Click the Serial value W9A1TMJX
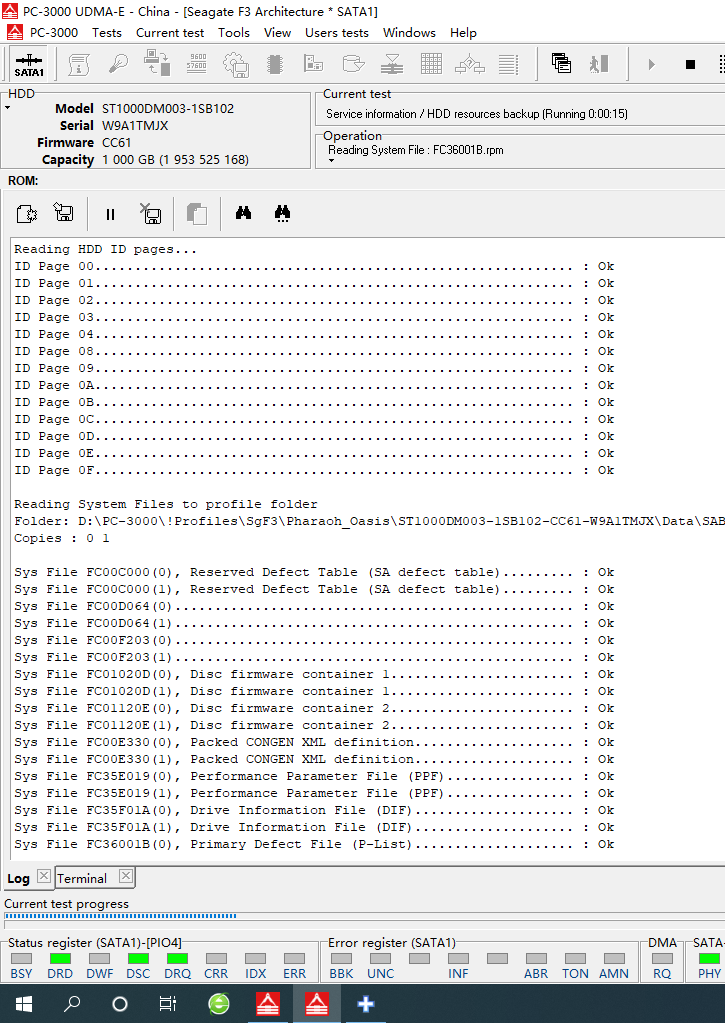Viewport: 725px width, 1023px height. pyautogui.click(x=135, y=125)
